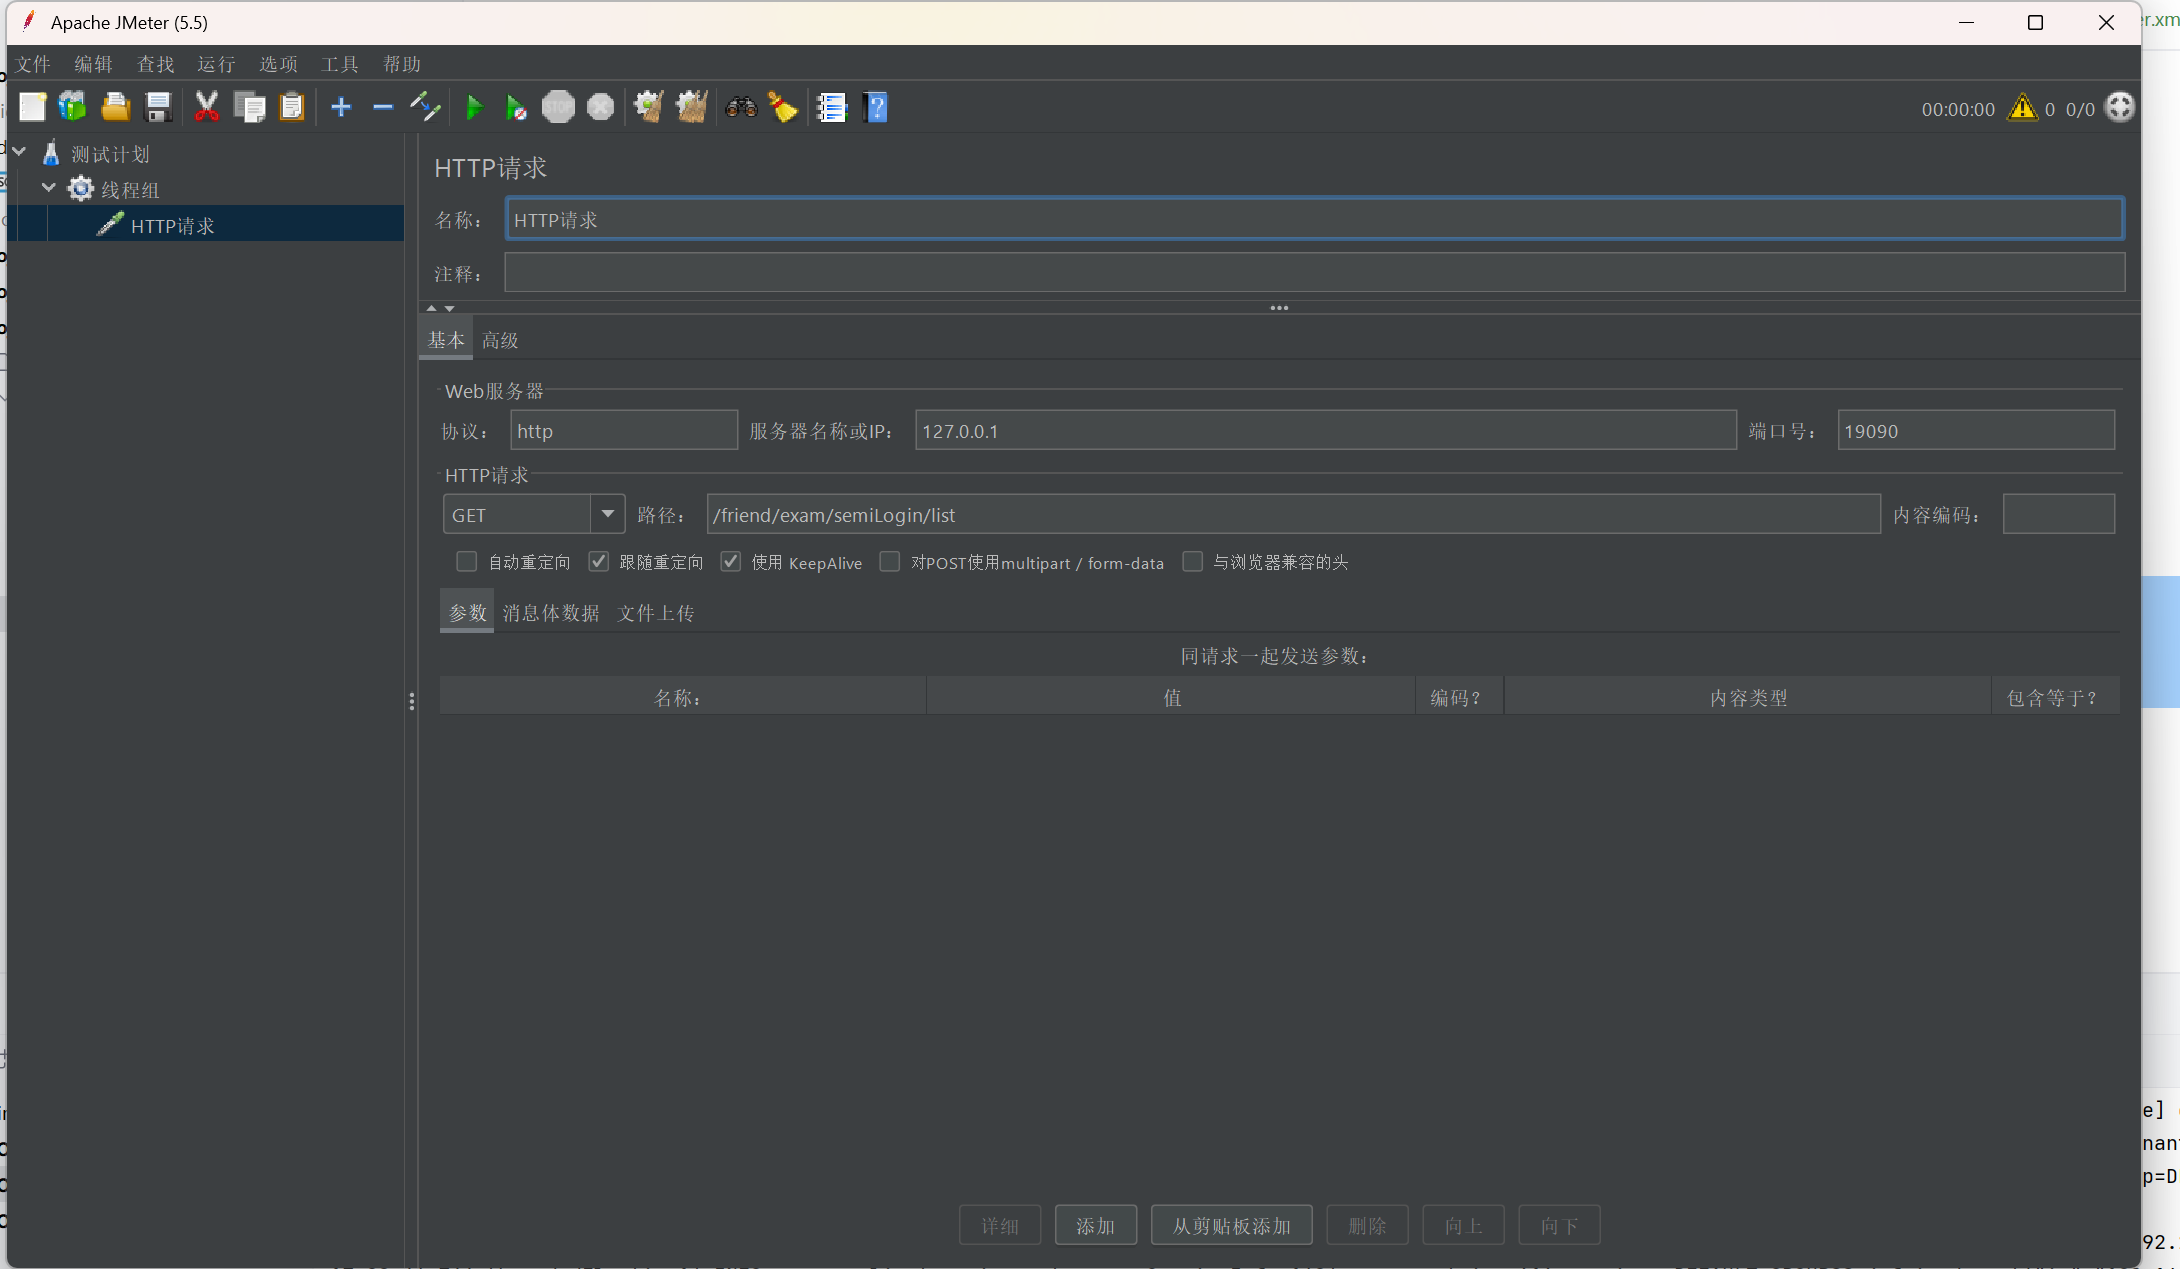Click the Stop test icon

(x=558, y=107)
